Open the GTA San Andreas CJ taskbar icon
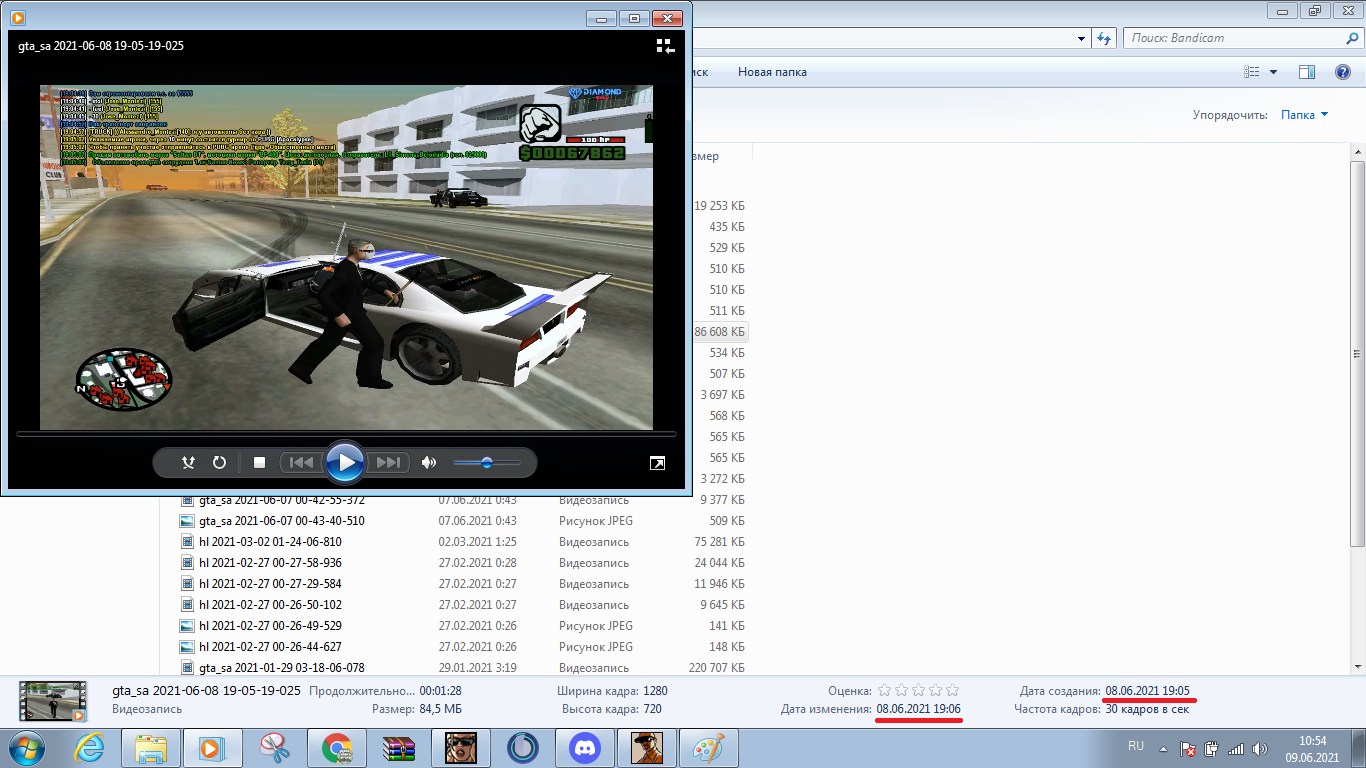The height and width of the screenshot is (768, 1366). 646,747
